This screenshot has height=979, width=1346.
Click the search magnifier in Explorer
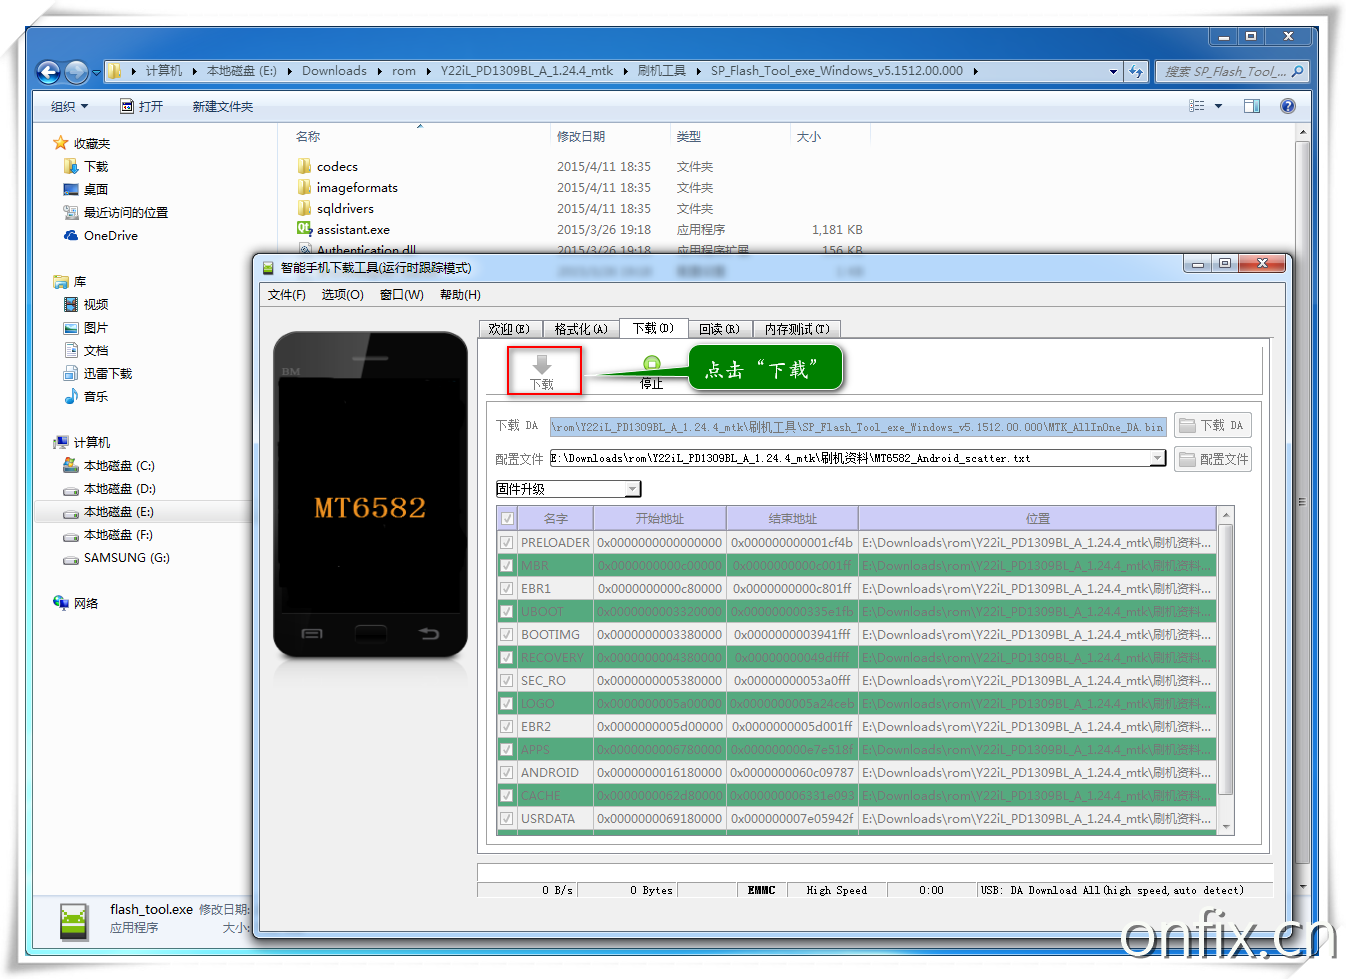point(1298,72)
